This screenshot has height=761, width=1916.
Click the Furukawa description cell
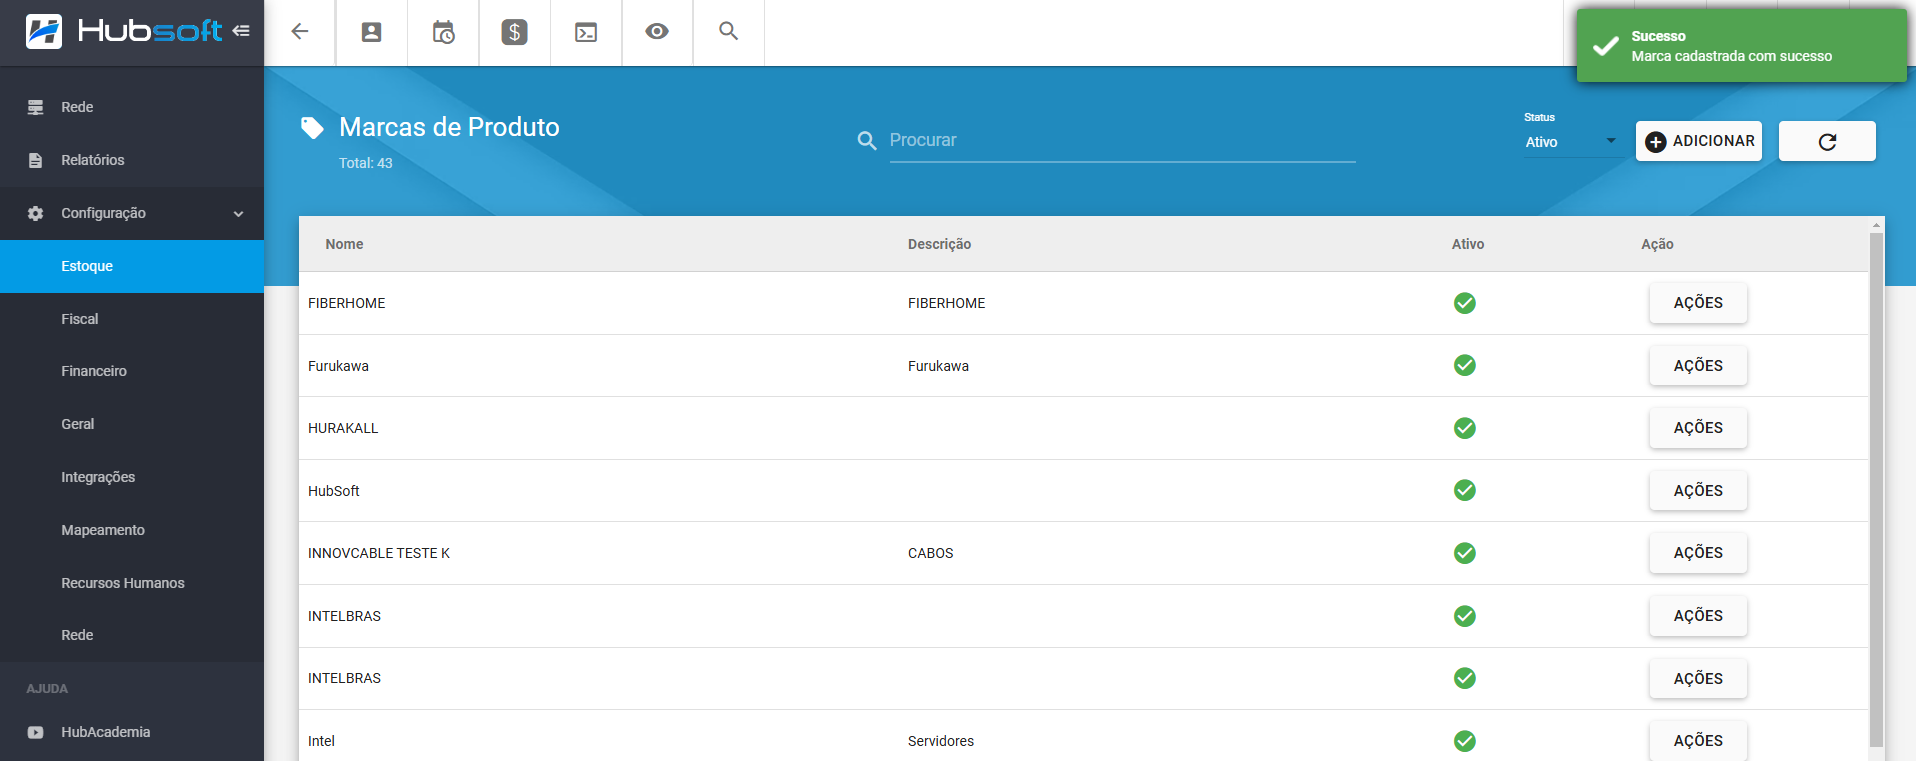click(938, 366)
